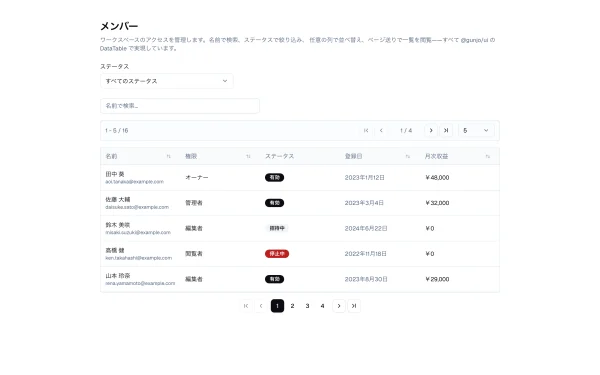Screen dimensions: 600x375
Task: Focus the 名前で検索 search field
Action: pyautogui.click(x=180, y=106)
